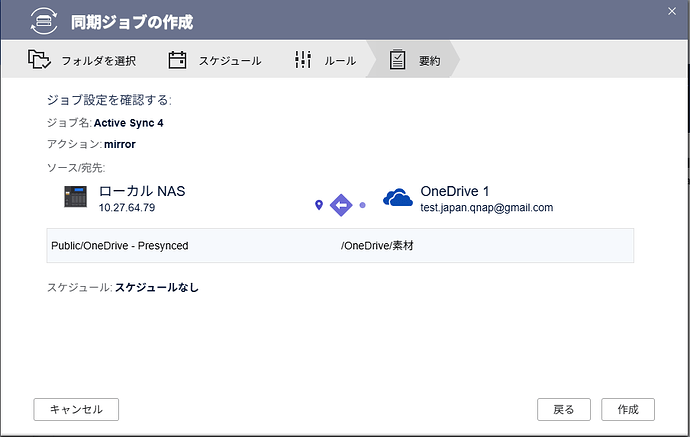This screenshot has width=690, height=437.
Task: Select the 要約 wizard step label
Action: tap(429, 60)
